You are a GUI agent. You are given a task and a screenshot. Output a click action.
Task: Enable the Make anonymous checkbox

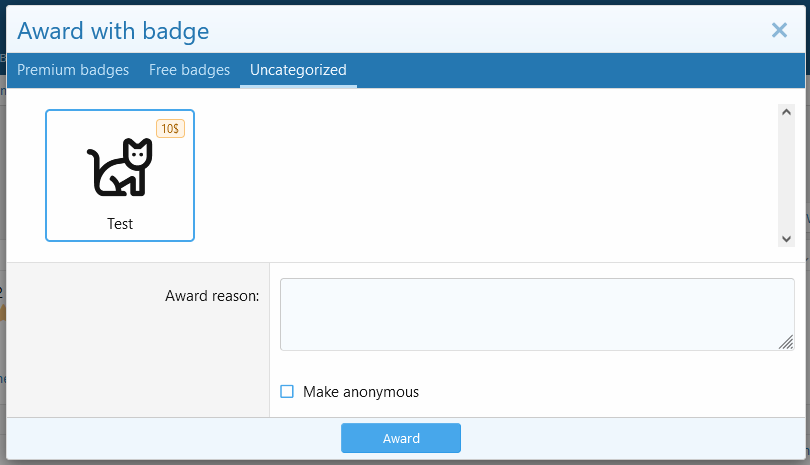(x=287, y=391)
